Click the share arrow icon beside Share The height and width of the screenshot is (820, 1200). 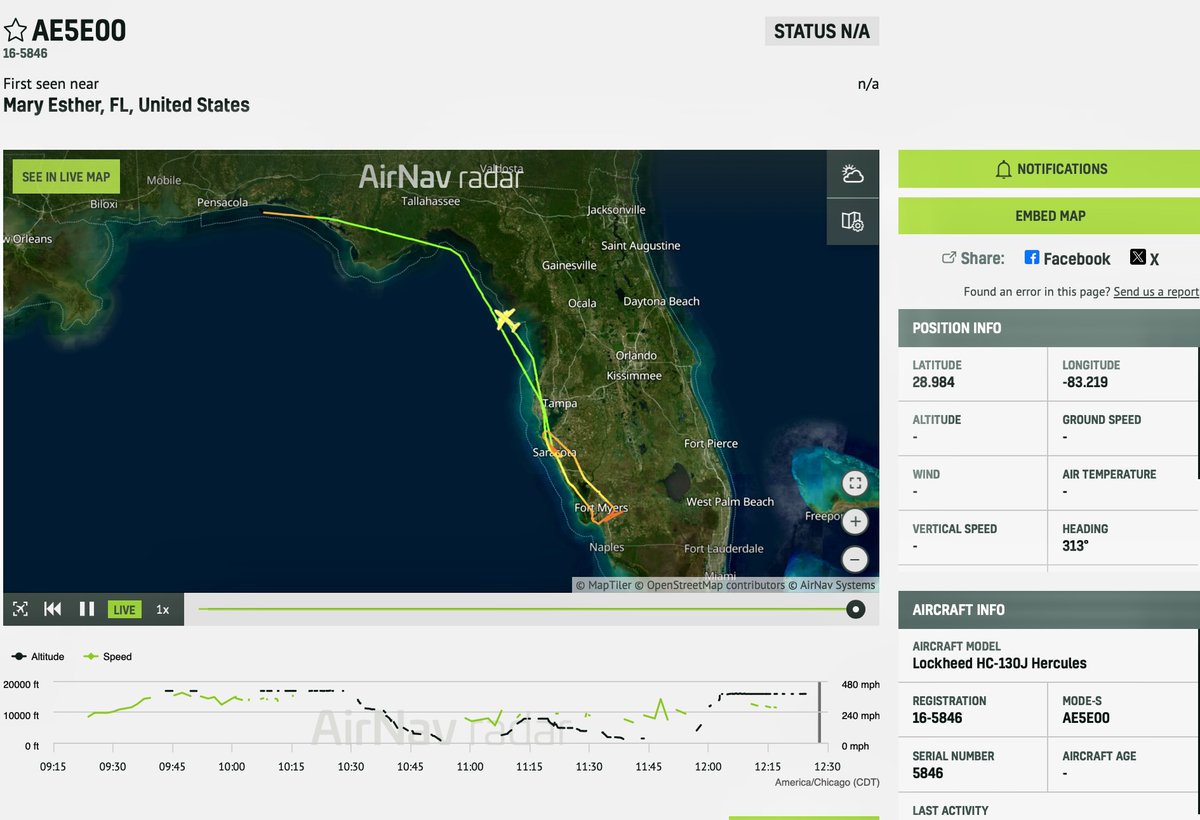[949, 258]
